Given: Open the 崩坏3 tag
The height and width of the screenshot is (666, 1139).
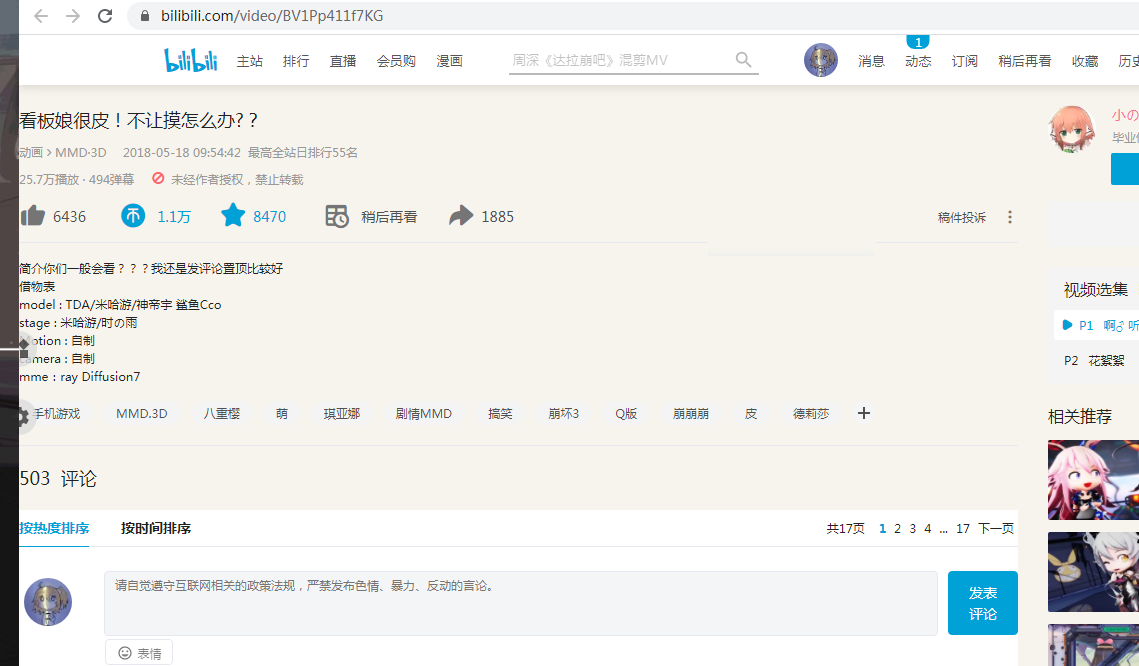Looking at the screenshot, I should (x=563, y=413).
